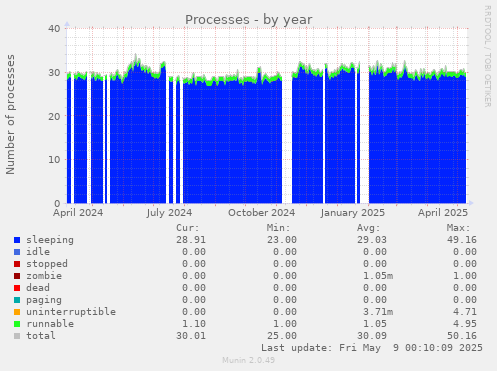This screenshot has height=371, width=497.
Task: Click the 'idle' legend label
Action: (x=38, y=252)
